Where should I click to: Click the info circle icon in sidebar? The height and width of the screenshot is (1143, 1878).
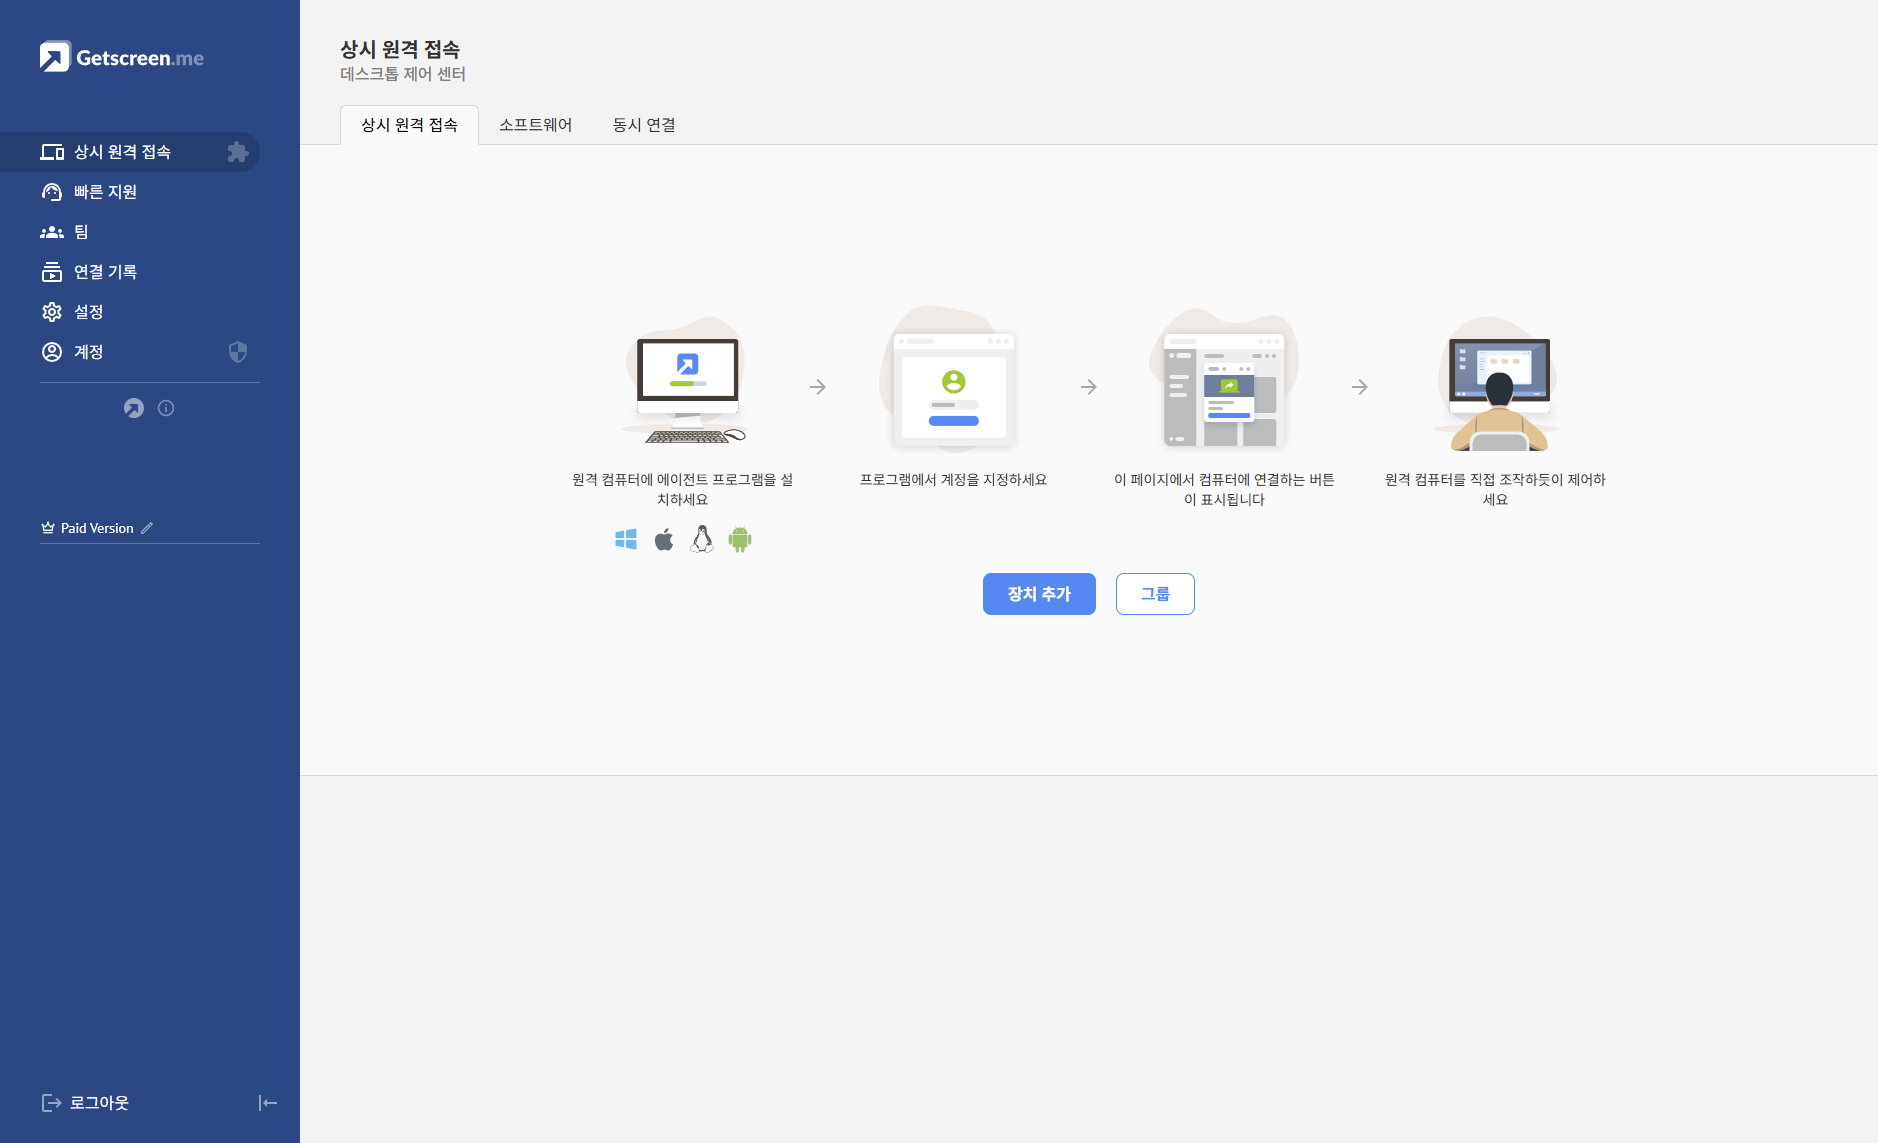166,408
